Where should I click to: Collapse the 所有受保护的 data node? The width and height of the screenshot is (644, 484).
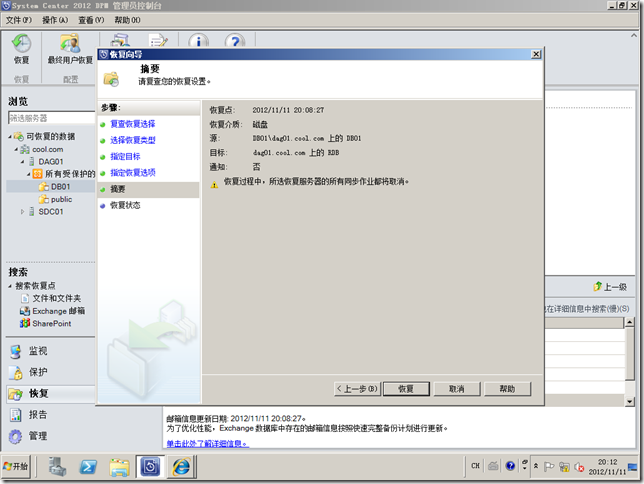point(29,175)
